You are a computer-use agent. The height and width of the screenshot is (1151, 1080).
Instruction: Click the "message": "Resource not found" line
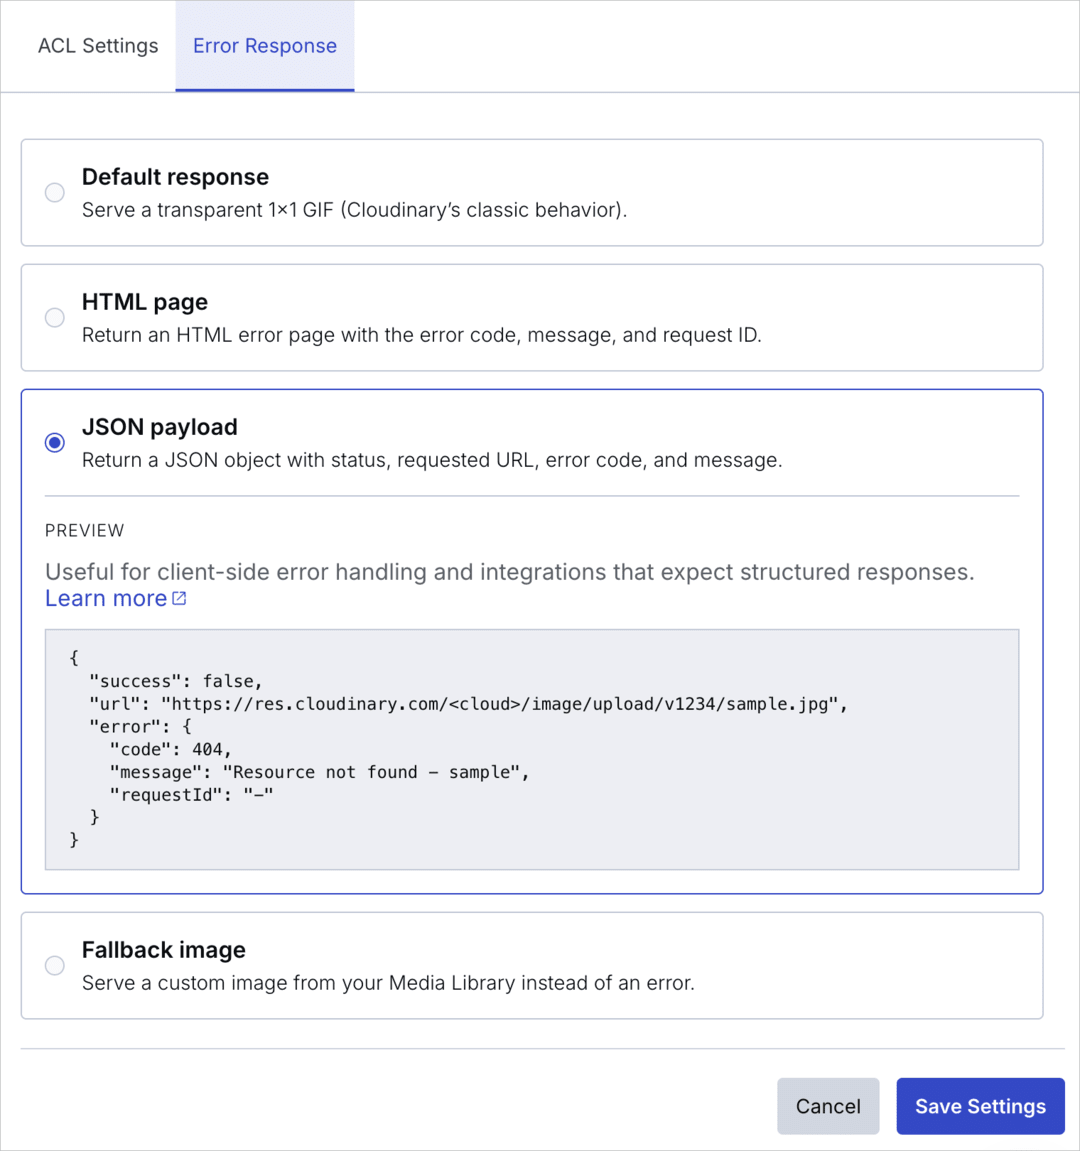[319, 772]
